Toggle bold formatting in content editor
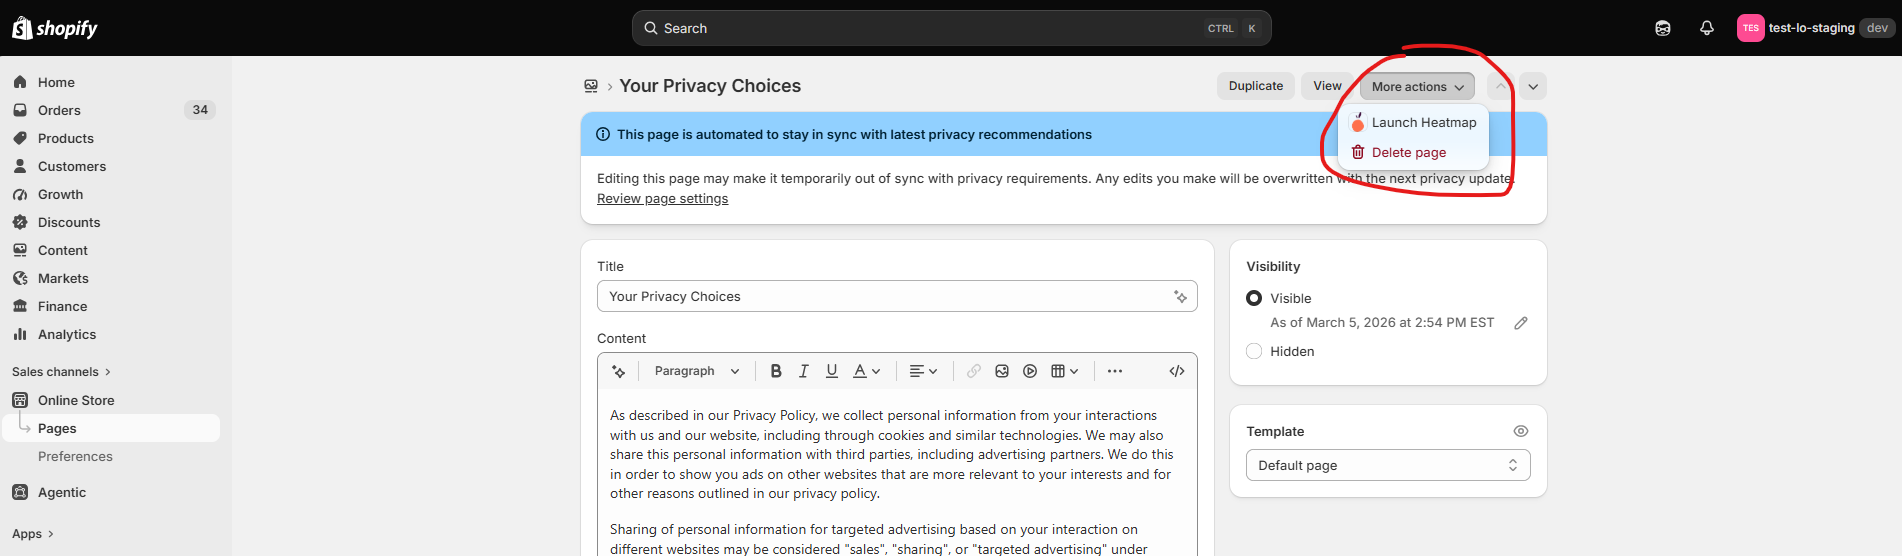1902x556 pixels. click(x=776, y=371)
